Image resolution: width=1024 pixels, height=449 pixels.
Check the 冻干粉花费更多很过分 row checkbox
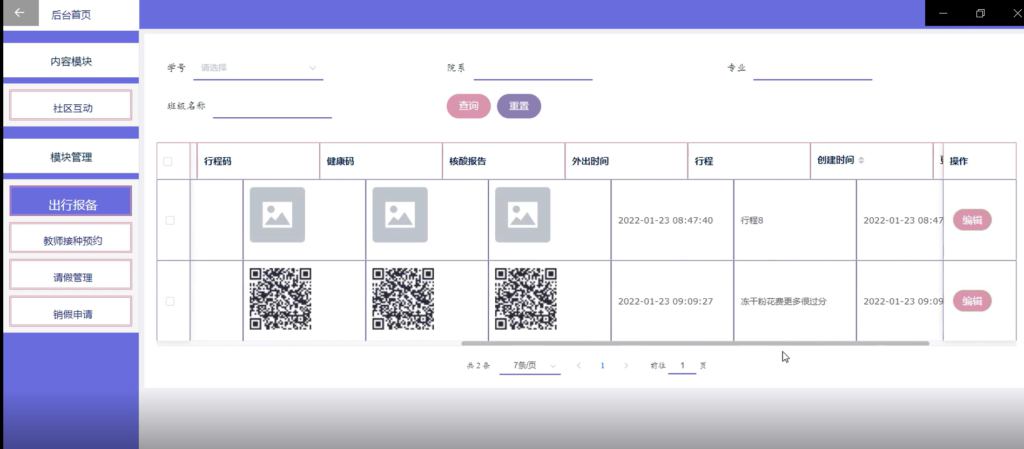[170, 302]
